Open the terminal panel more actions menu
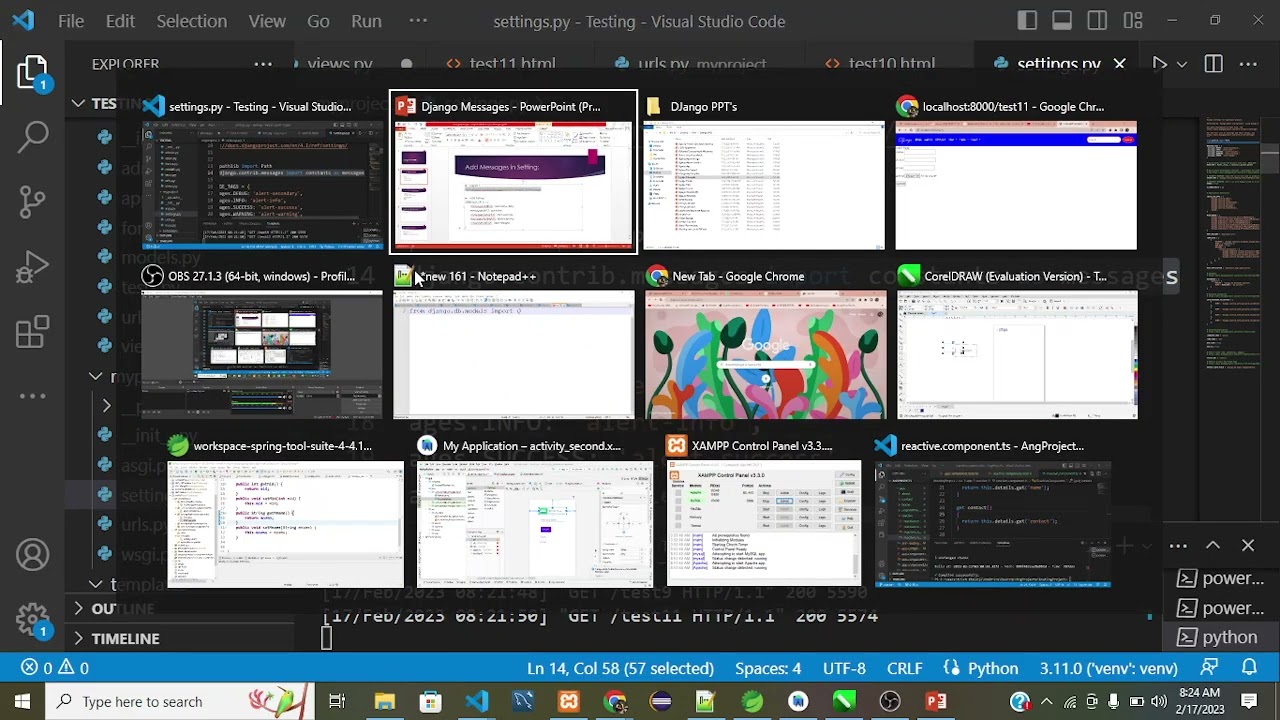The image size is (1280, 720). [x=1178, y=545]
